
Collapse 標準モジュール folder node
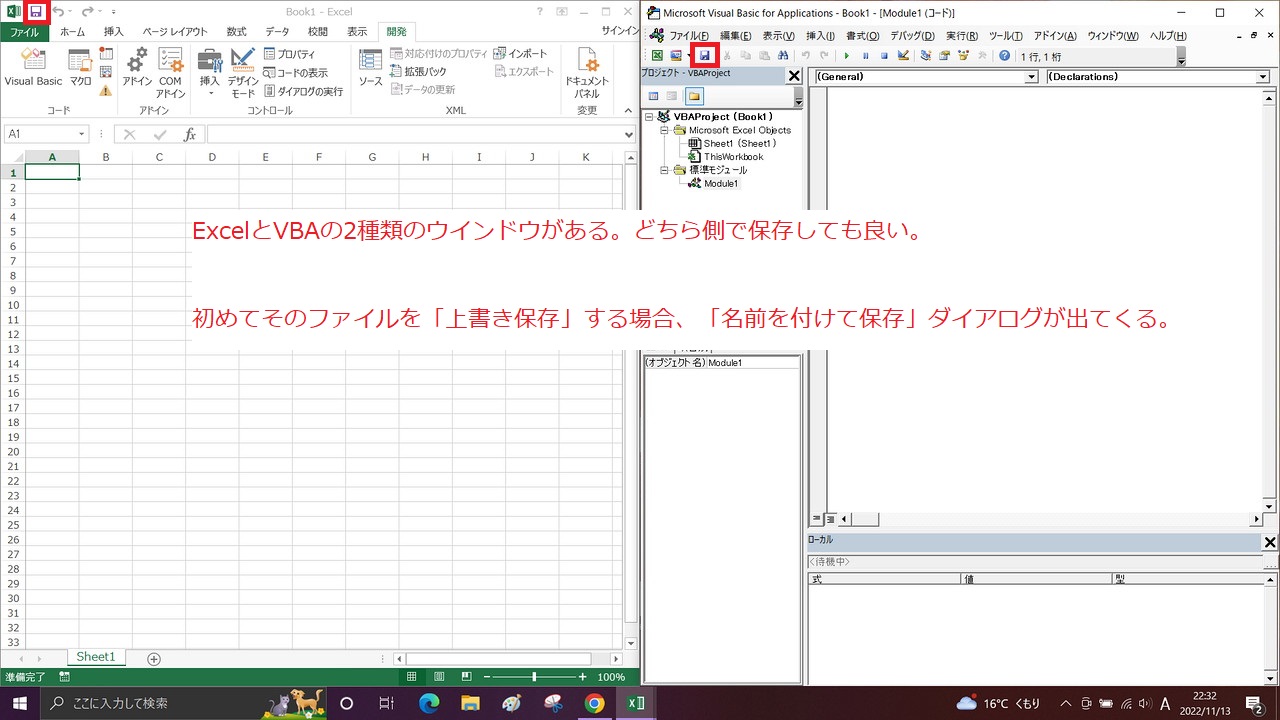click(x=664, y=170)
